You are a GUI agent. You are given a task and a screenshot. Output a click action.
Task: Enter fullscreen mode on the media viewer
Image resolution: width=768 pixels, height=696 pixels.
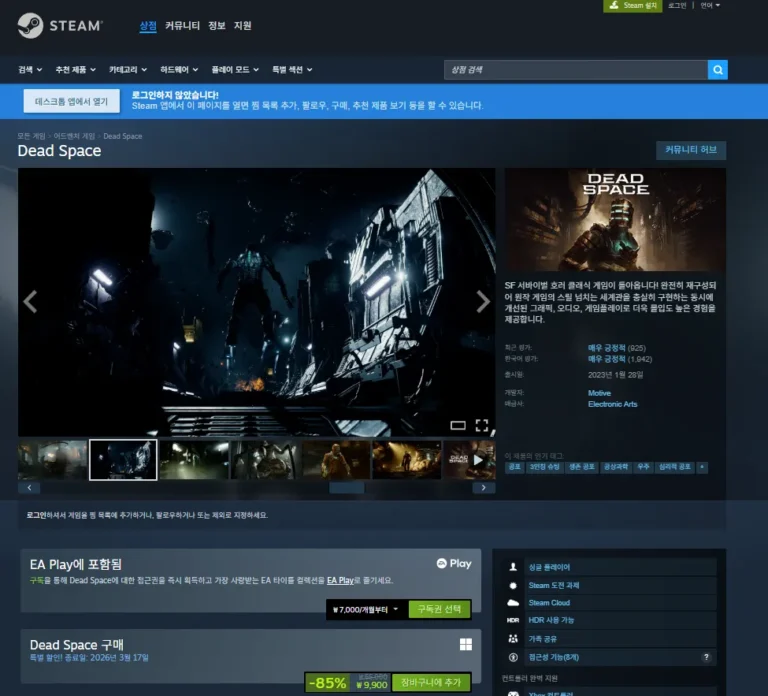(x=482, y=425)
